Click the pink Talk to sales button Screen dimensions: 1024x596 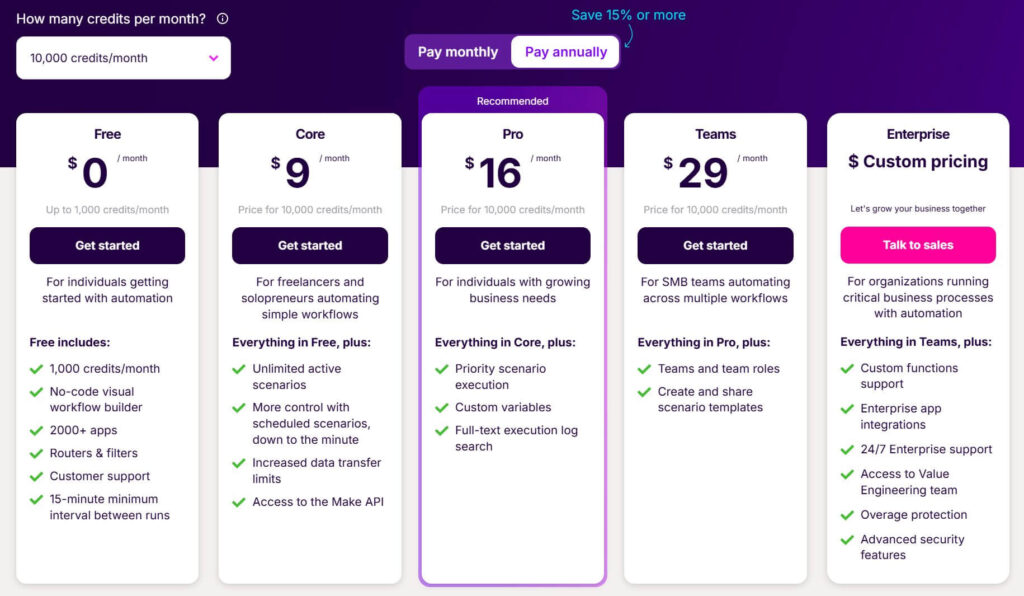tap(918, 245)
